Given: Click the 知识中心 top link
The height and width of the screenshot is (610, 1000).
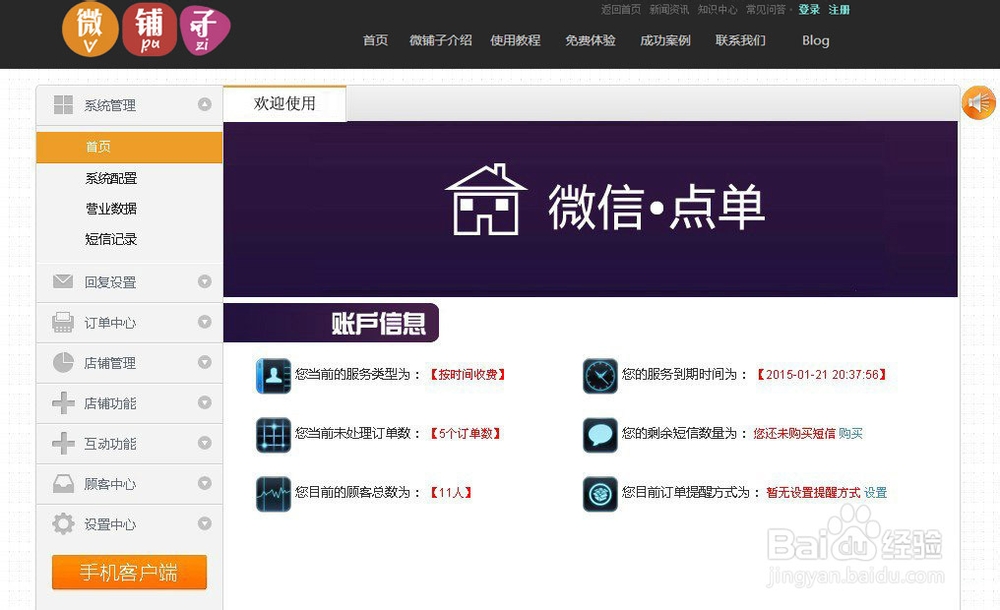Looking at the screenshot, I should pos(717,10).
